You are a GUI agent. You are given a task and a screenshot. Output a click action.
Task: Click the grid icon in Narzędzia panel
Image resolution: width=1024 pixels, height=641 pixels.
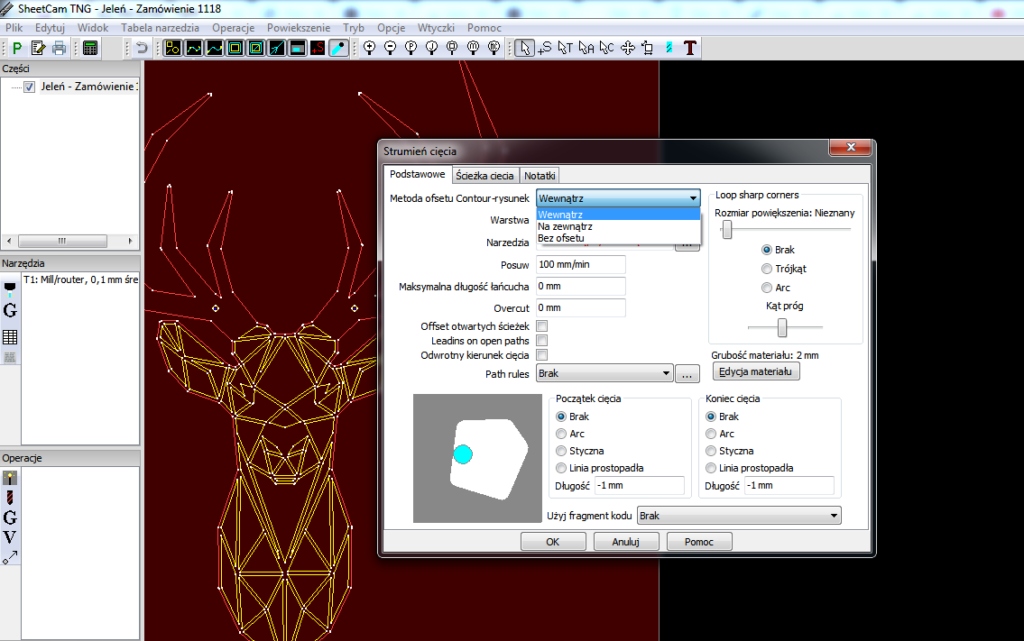[x=10, y=337]
